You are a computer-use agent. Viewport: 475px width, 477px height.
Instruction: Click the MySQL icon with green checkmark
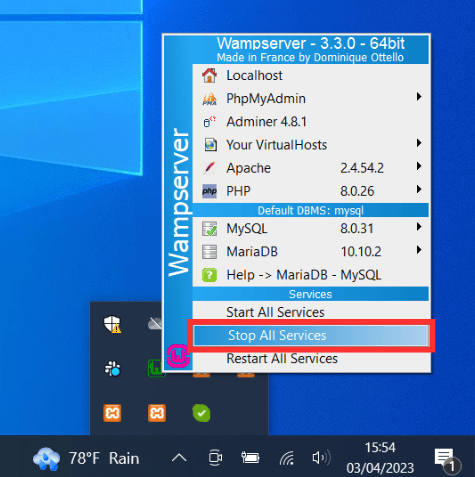tap(209, 229)
